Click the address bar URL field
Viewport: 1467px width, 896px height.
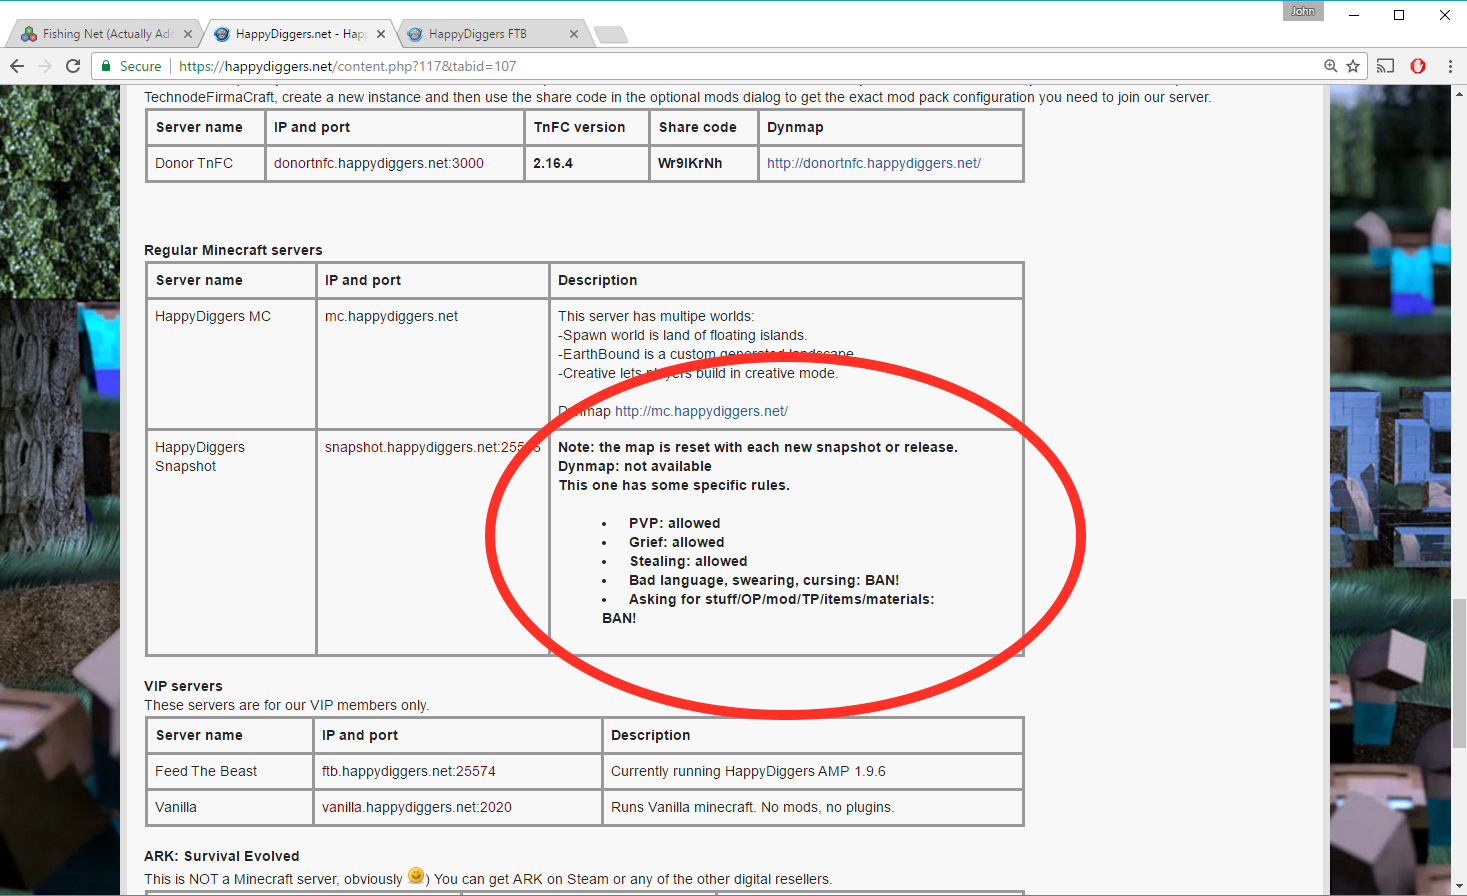point(700,66)
